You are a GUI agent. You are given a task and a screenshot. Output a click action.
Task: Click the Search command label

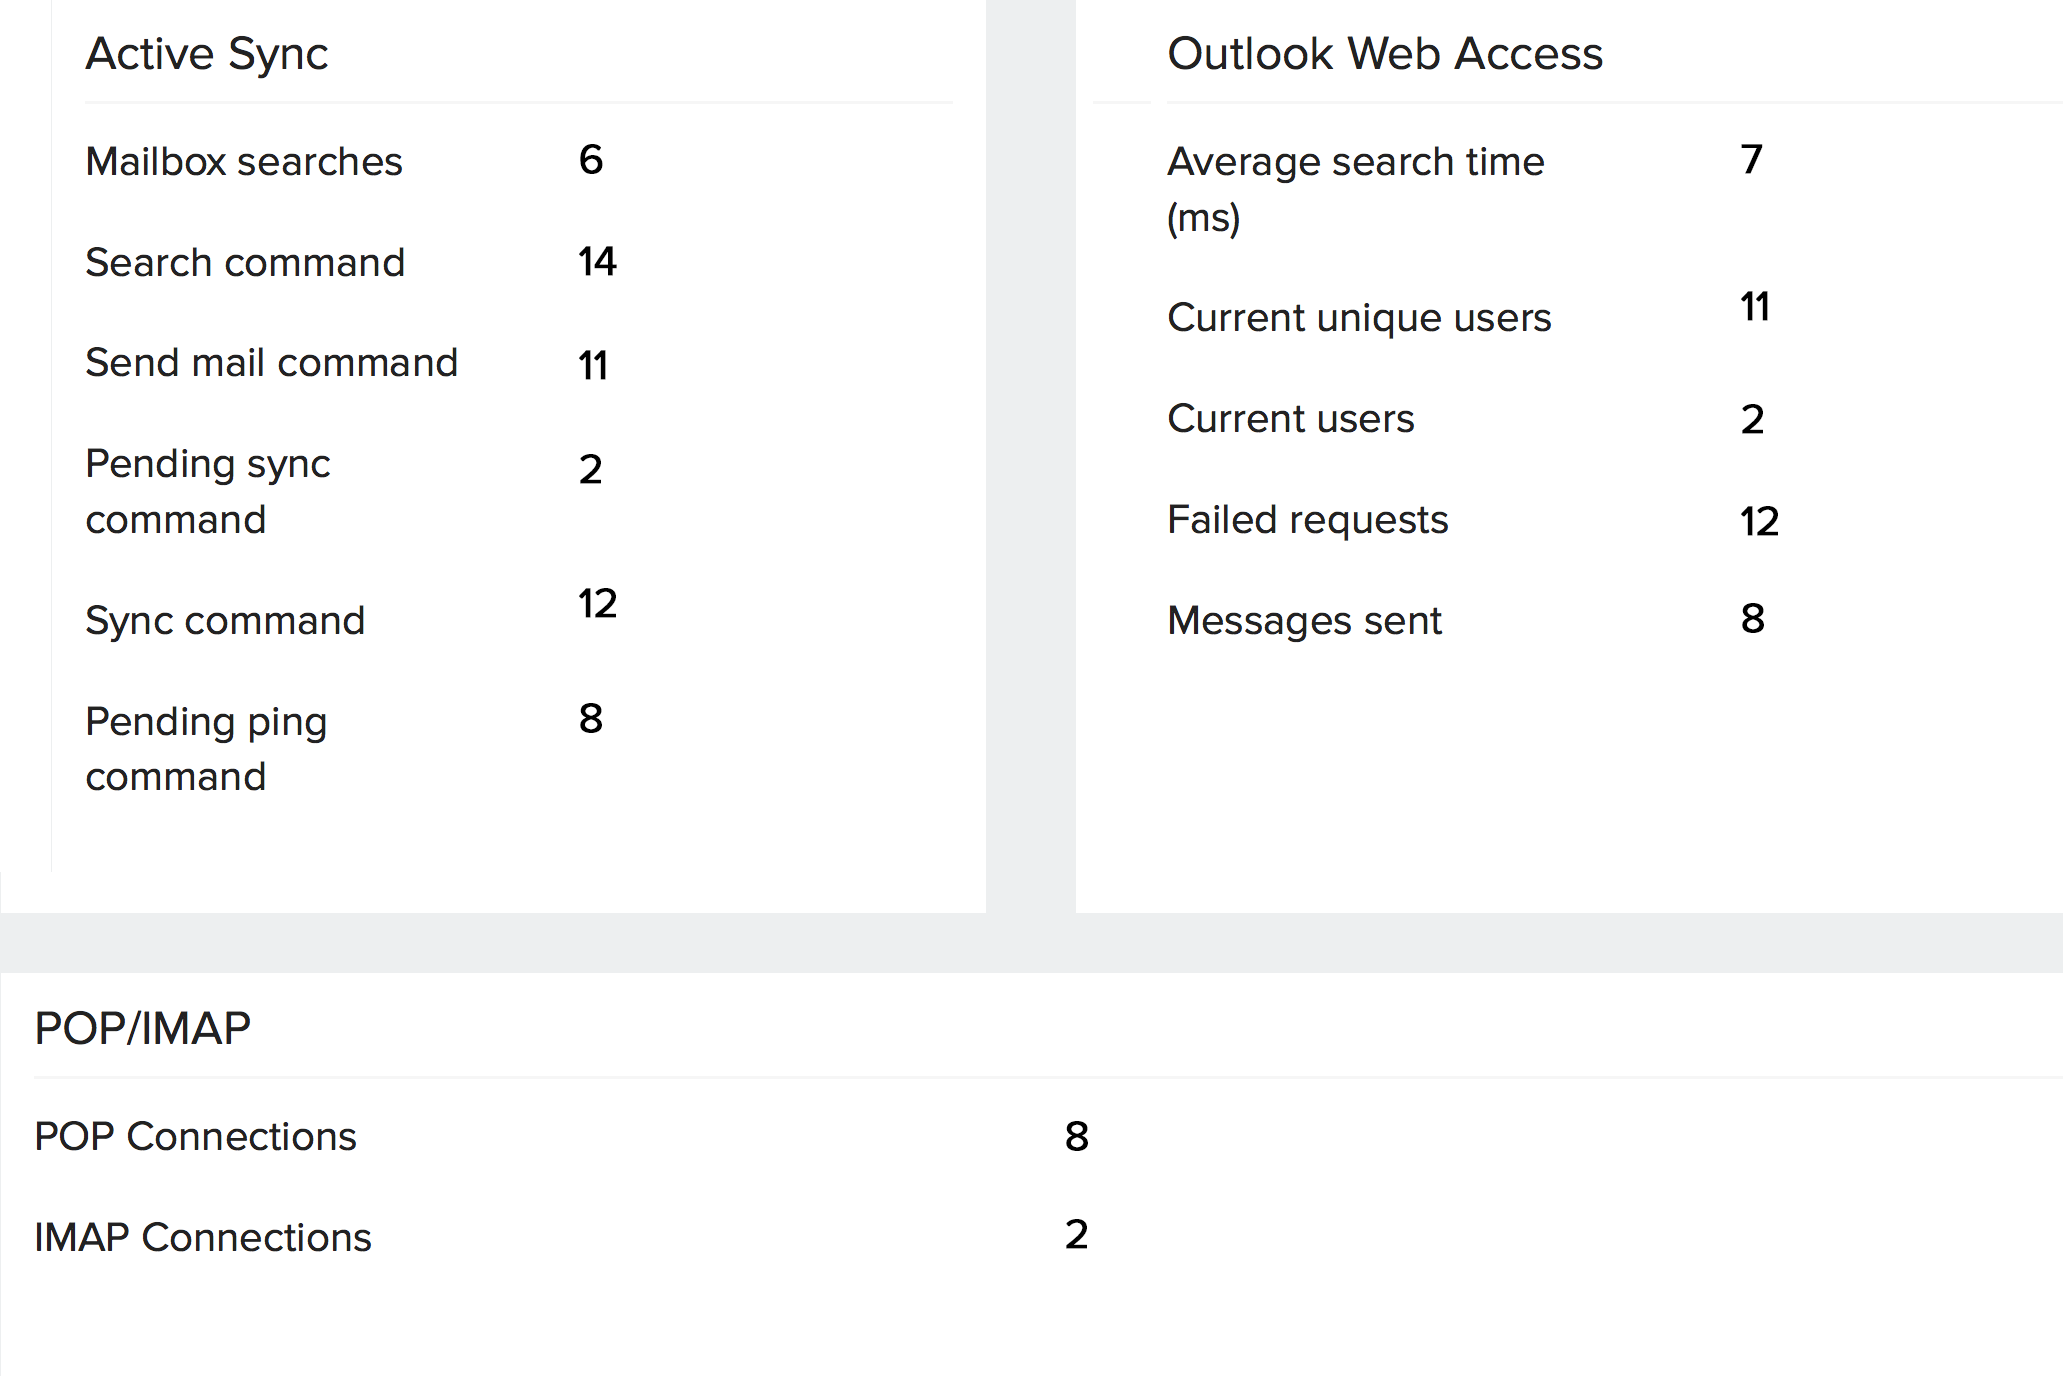pos(245,263)
